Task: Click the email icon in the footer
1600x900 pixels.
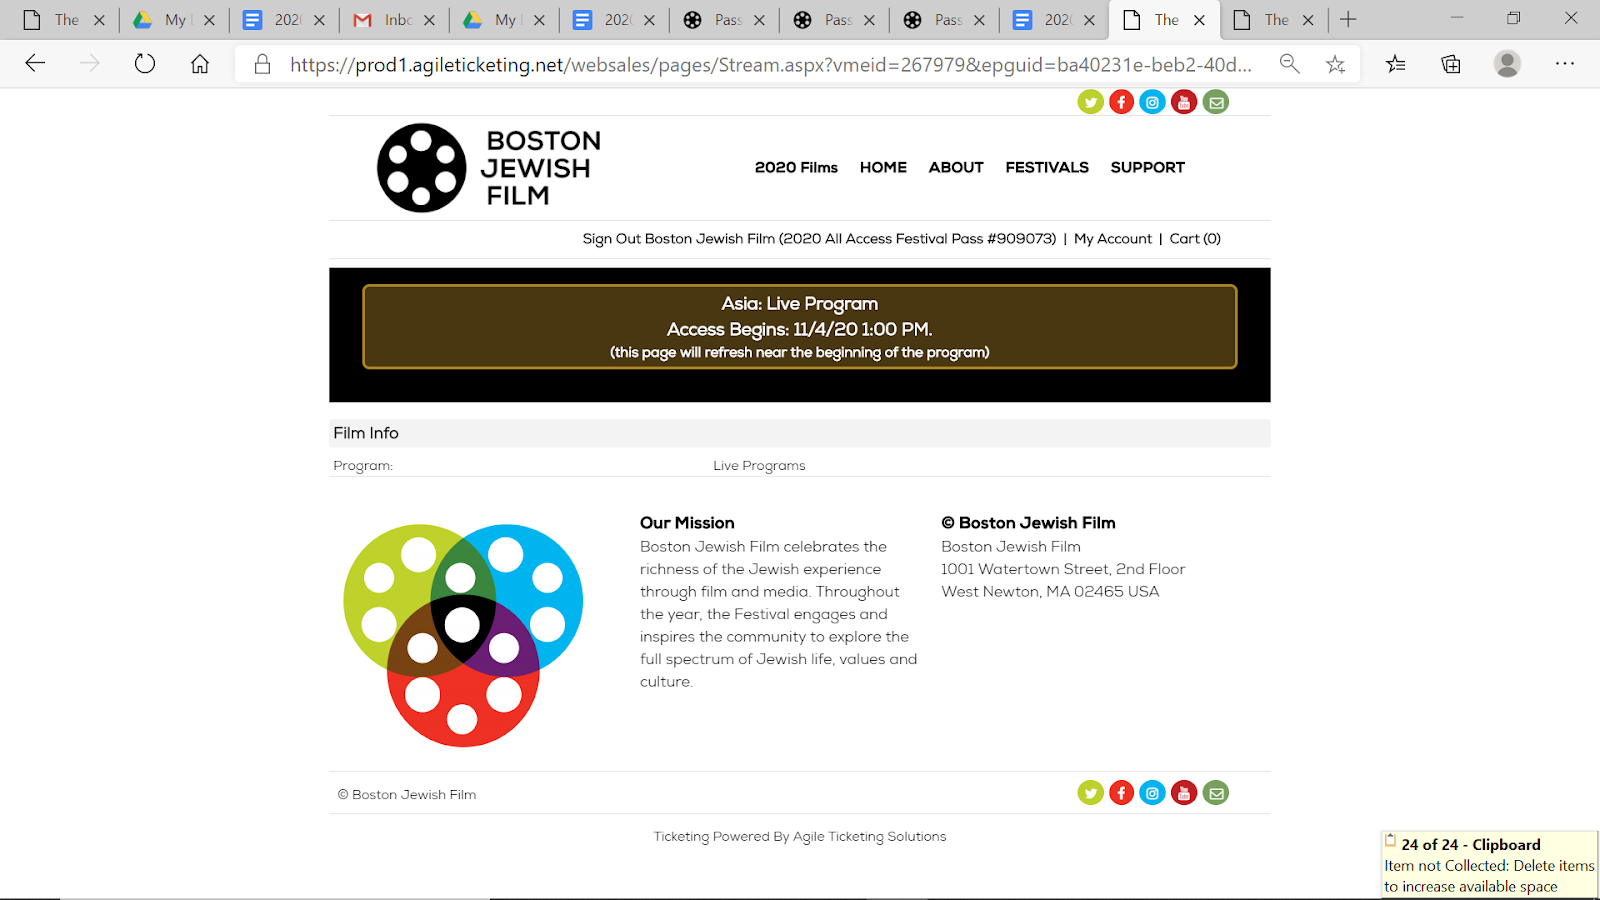Action: (1216, 793)
